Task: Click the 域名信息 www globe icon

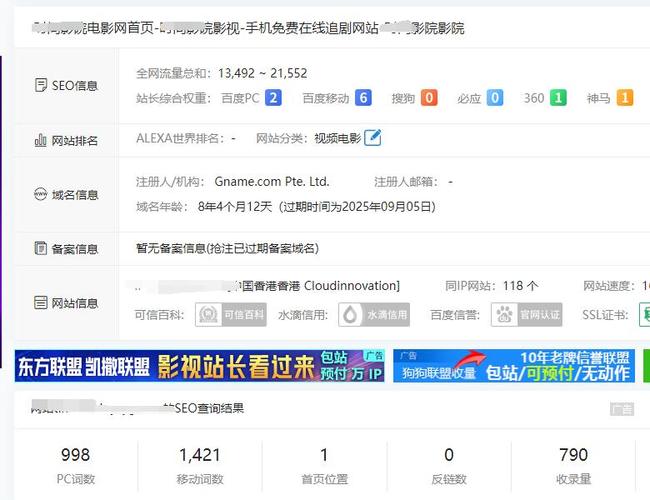Action: [40, 194]
